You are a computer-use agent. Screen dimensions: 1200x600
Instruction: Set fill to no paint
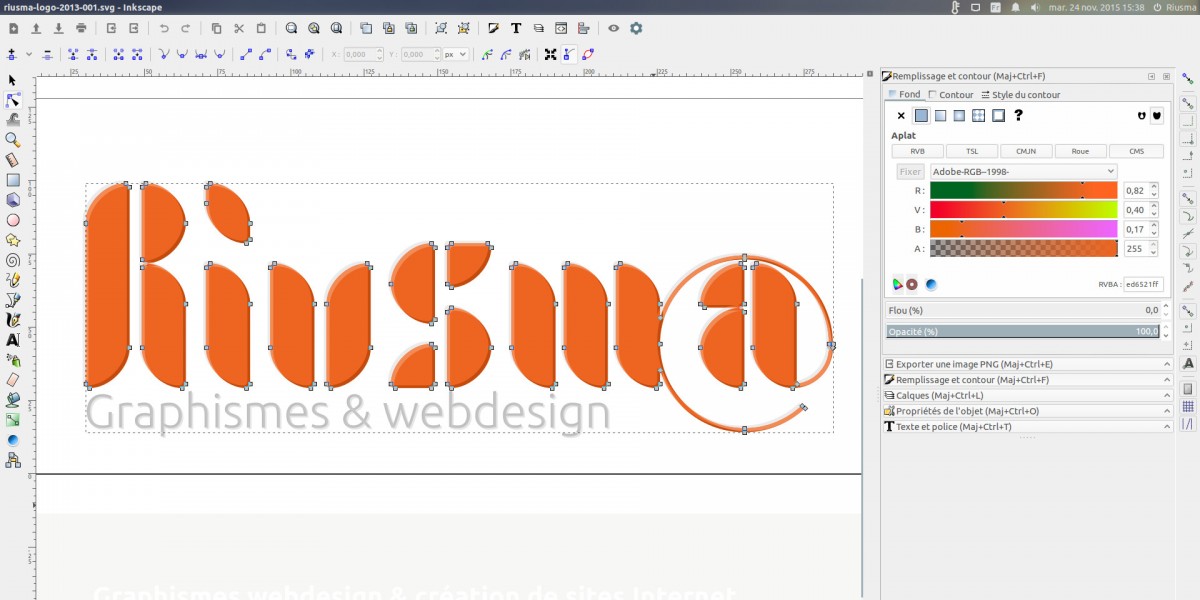pos(901,116)
